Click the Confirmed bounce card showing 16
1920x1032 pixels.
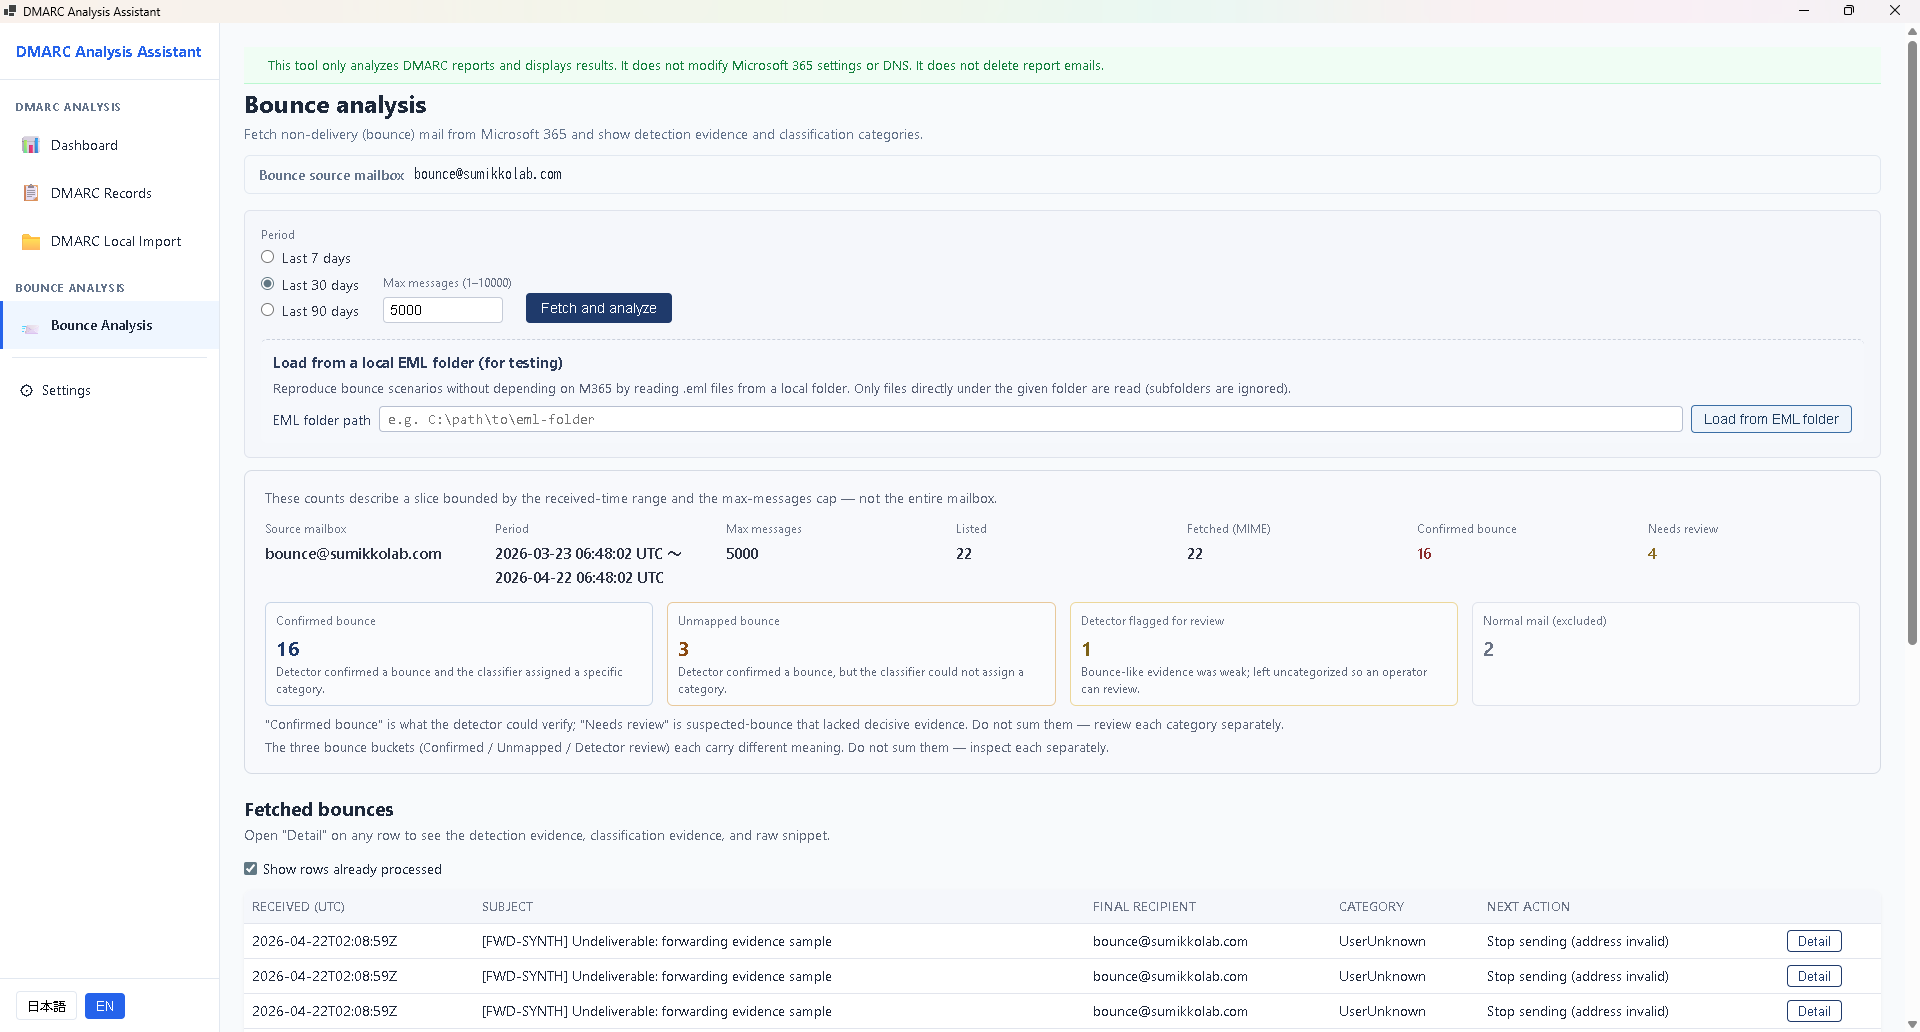click(x=459, y=654)
